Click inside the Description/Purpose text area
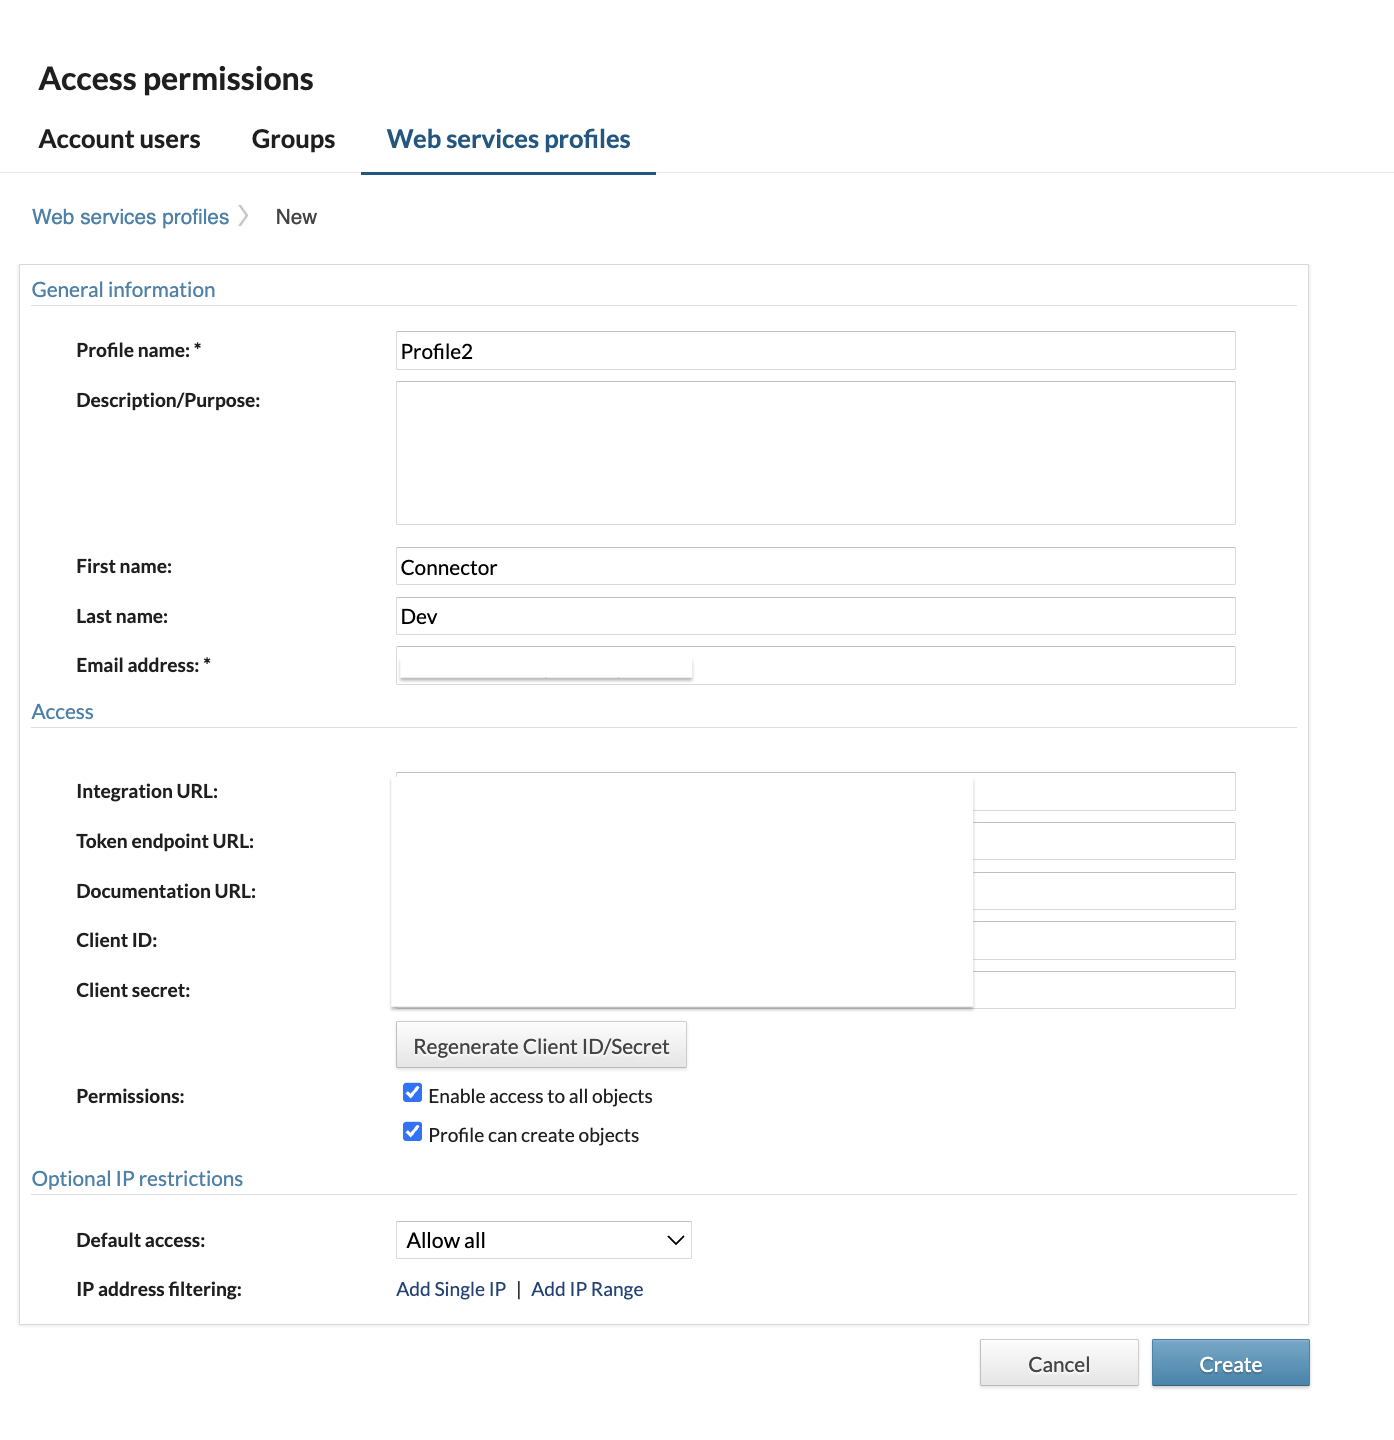Viewport: 1394px width, 1440px height. 815,452
